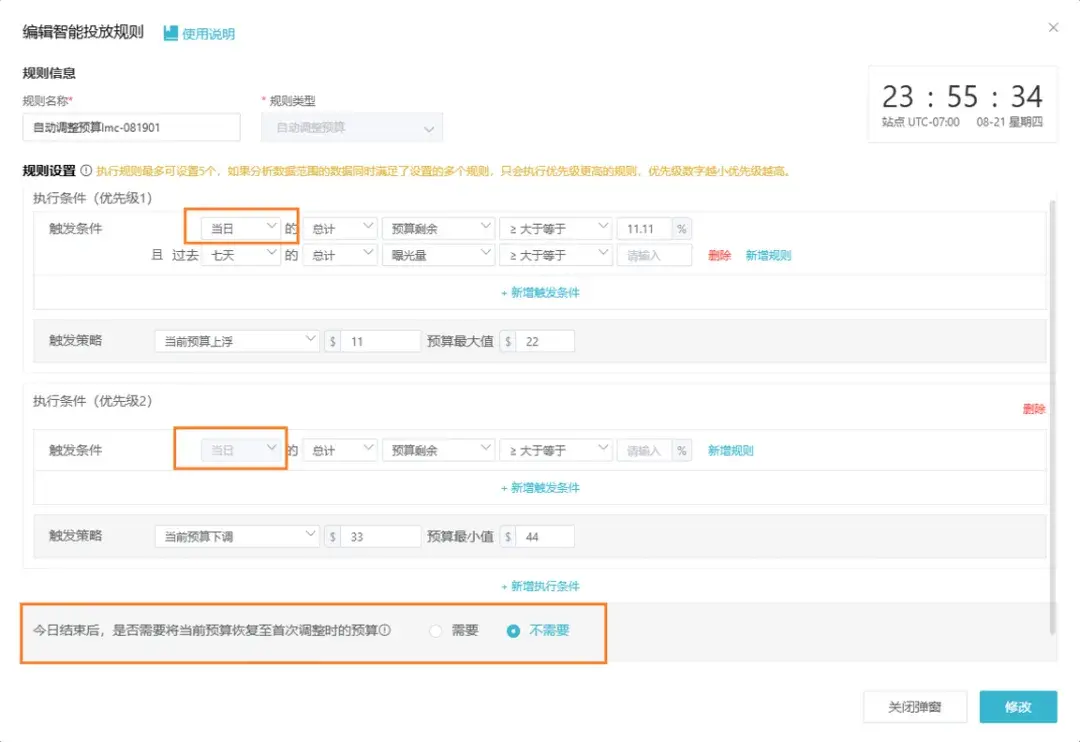Close the 编辑智能投放规则 dialog
The width and height of the screenshot is (1080, 742).
[1053, 28]
